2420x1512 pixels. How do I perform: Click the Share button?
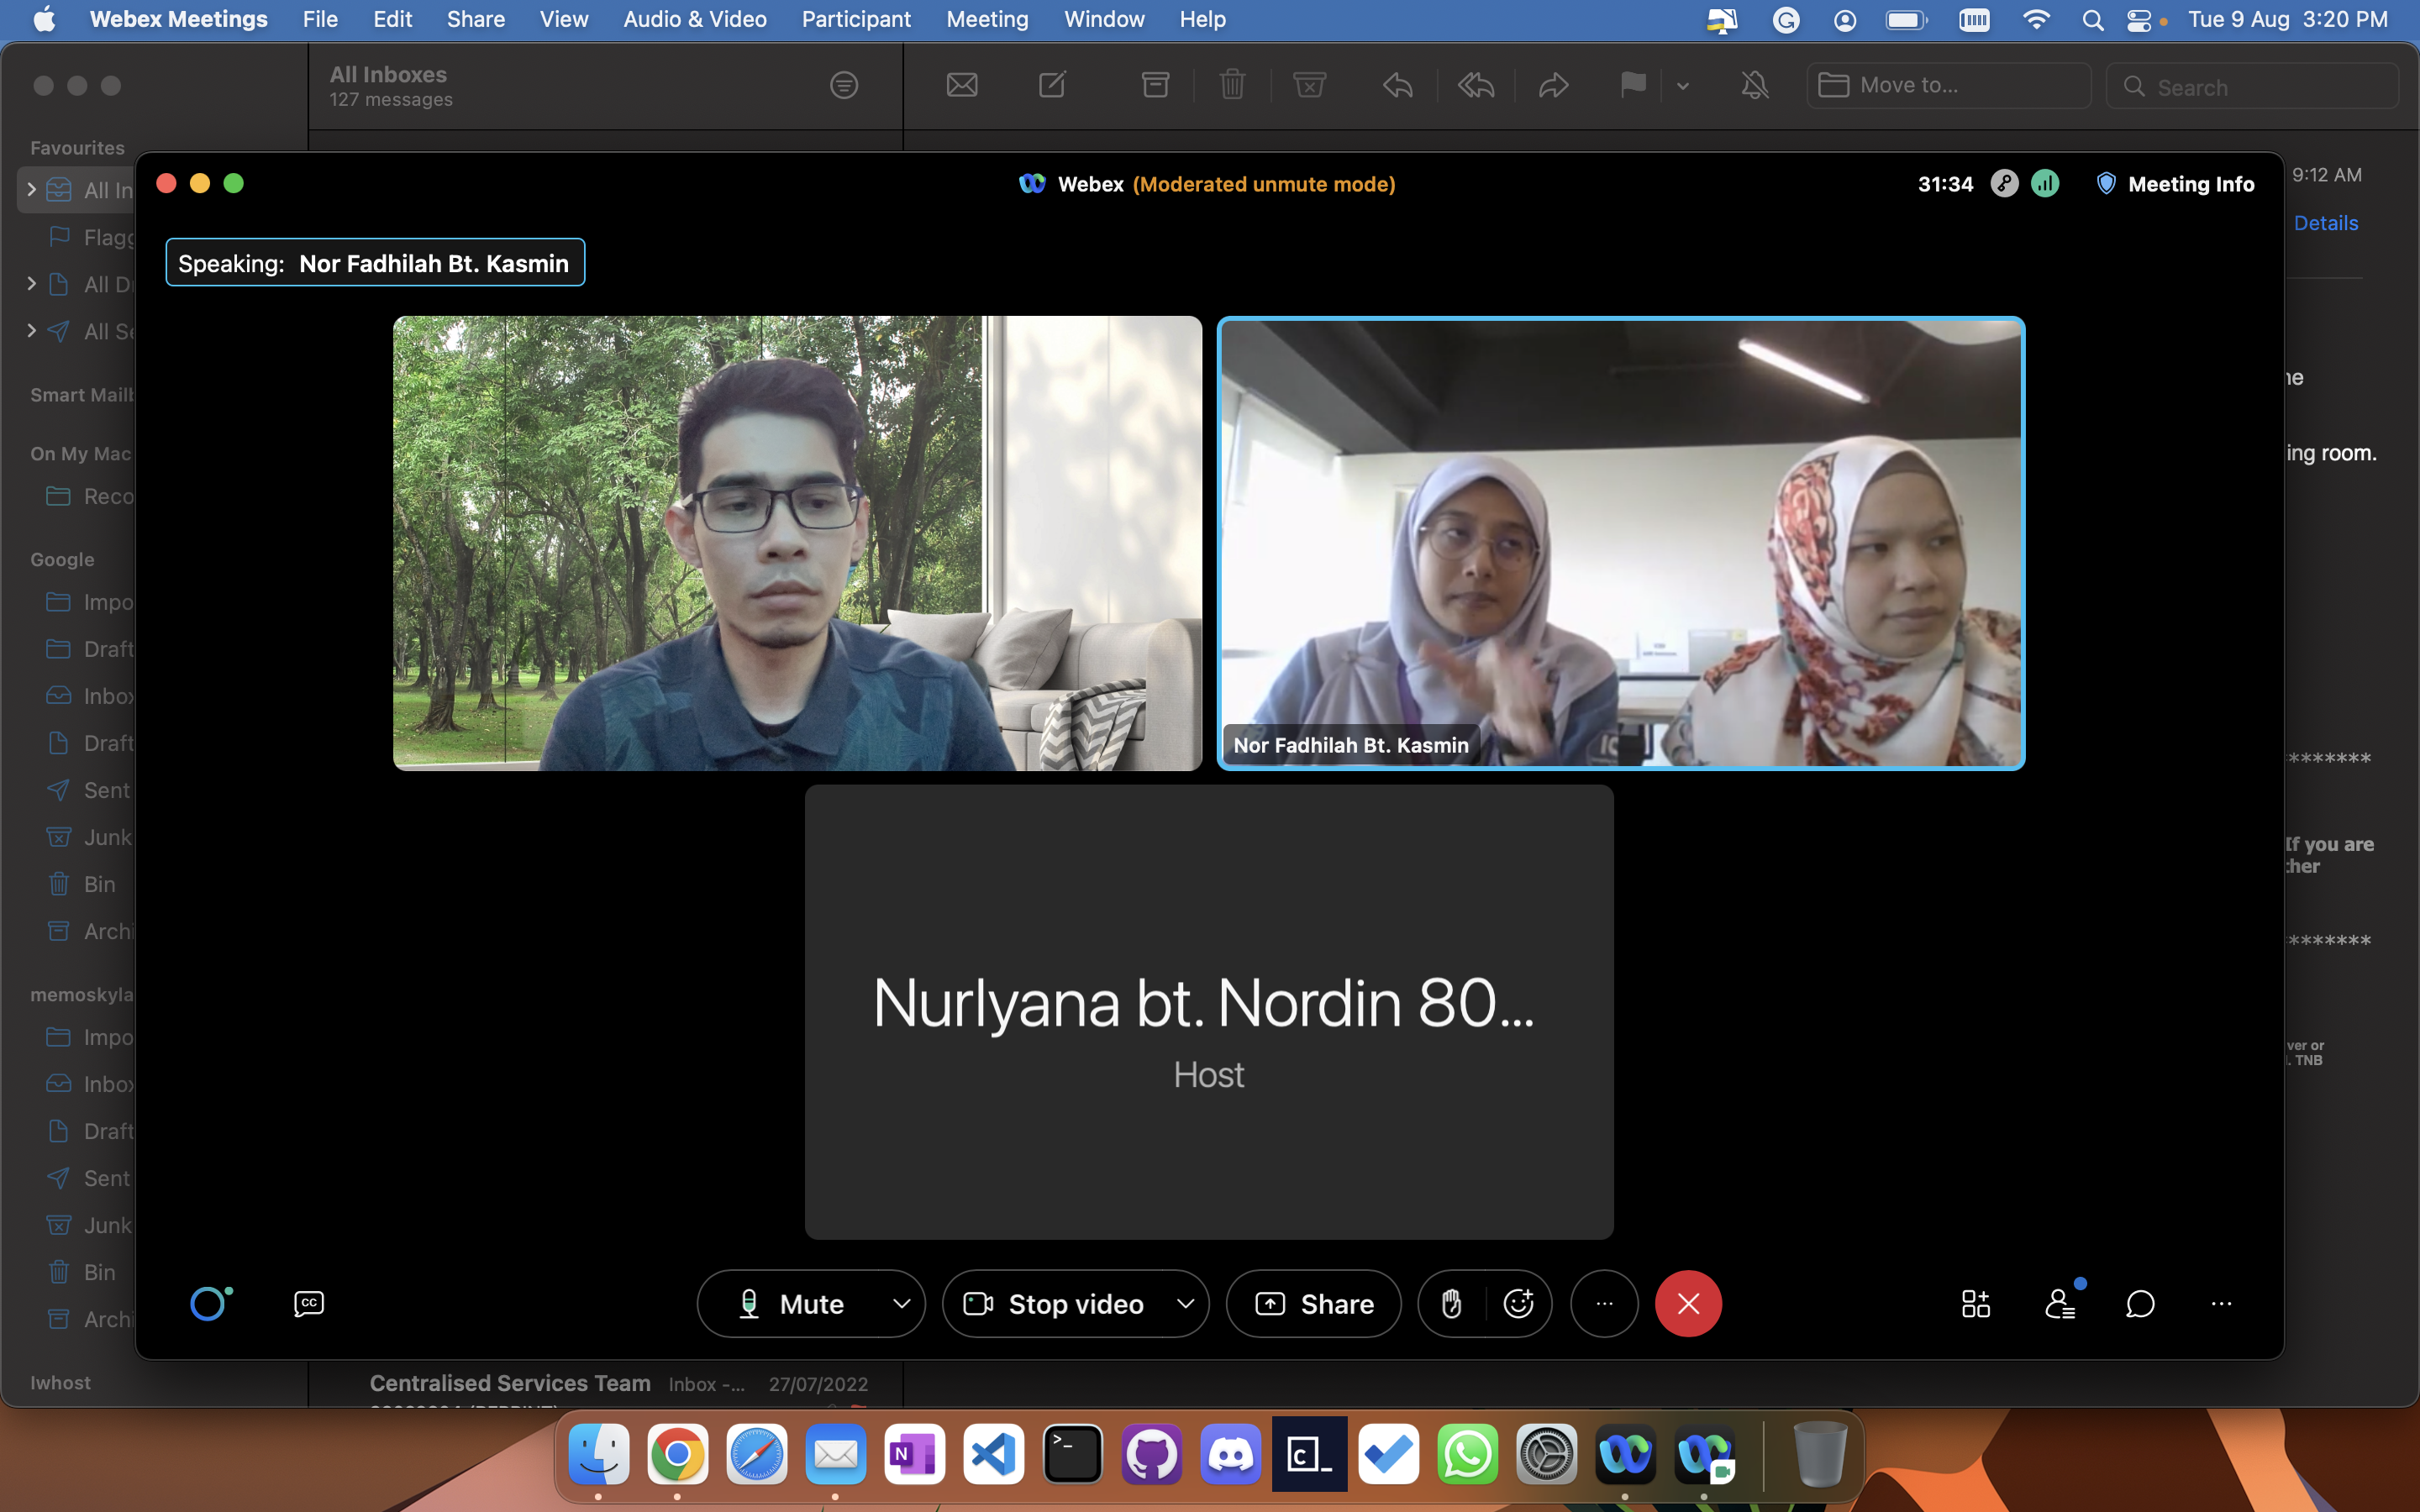[x=1314, y=1303]
